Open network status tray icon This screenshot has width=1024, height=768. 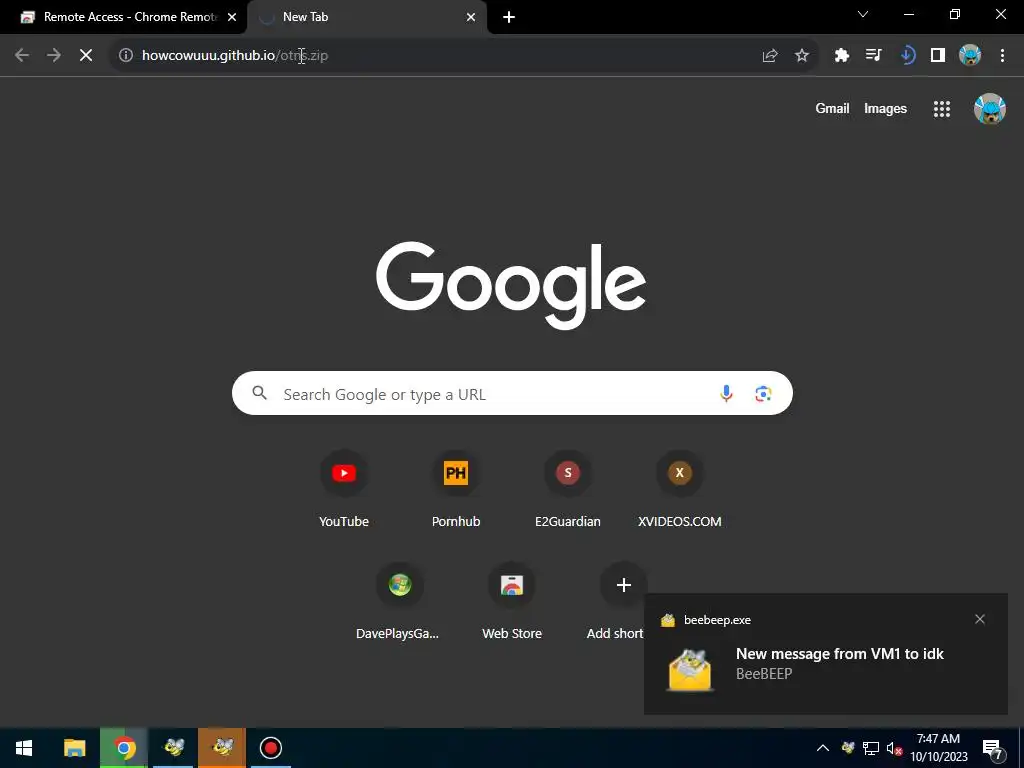click(871, 748)
